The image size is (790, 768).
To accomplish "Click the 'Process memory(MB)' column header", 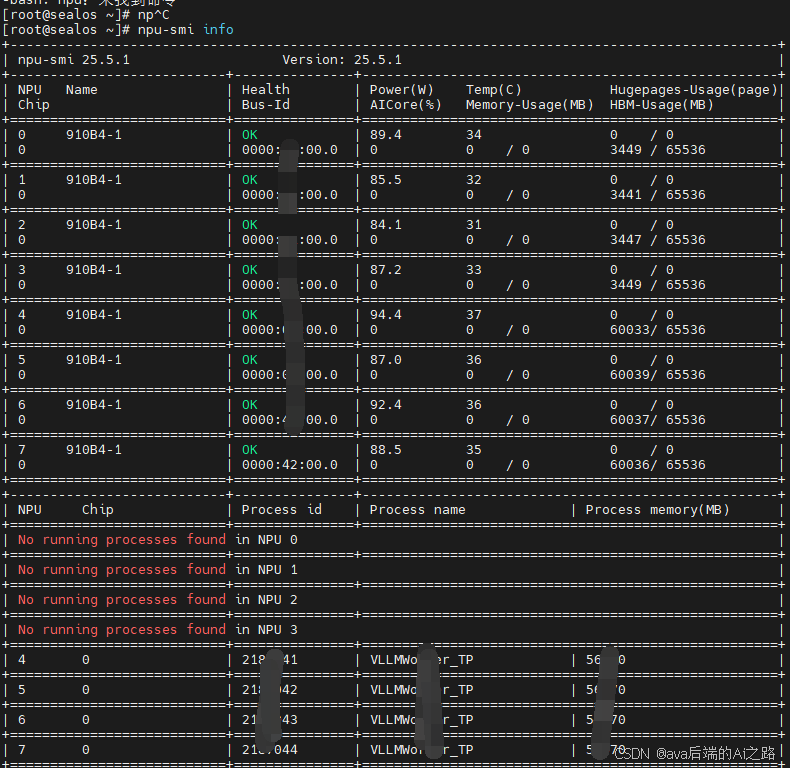I will pyautogui.click(x=657, y=510).
